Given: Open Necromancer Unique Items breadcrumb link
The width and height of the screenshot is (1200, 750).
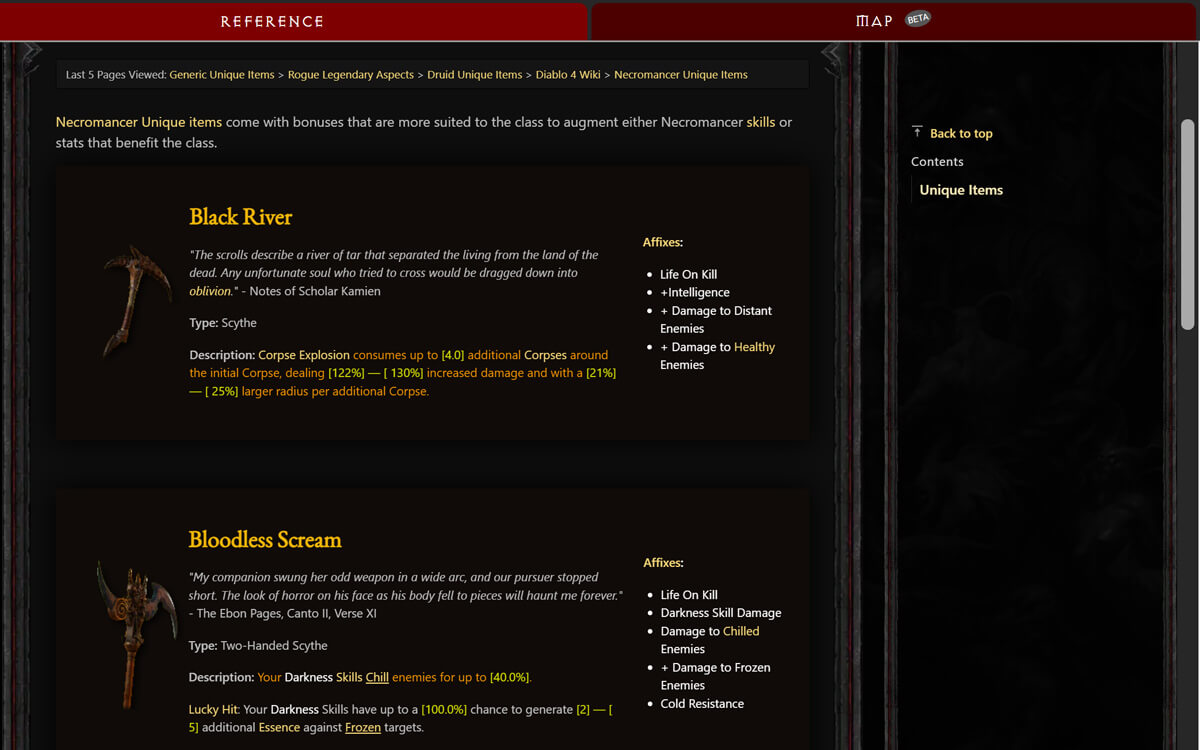Looking at the screenshot, I should click(681, 75).
